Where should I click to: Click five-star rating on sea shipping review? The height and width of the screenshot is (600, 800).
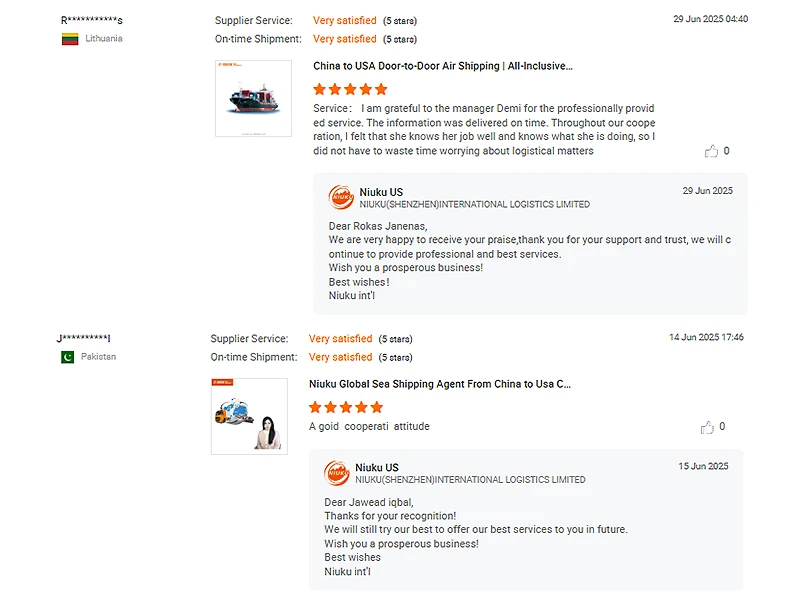346,407
